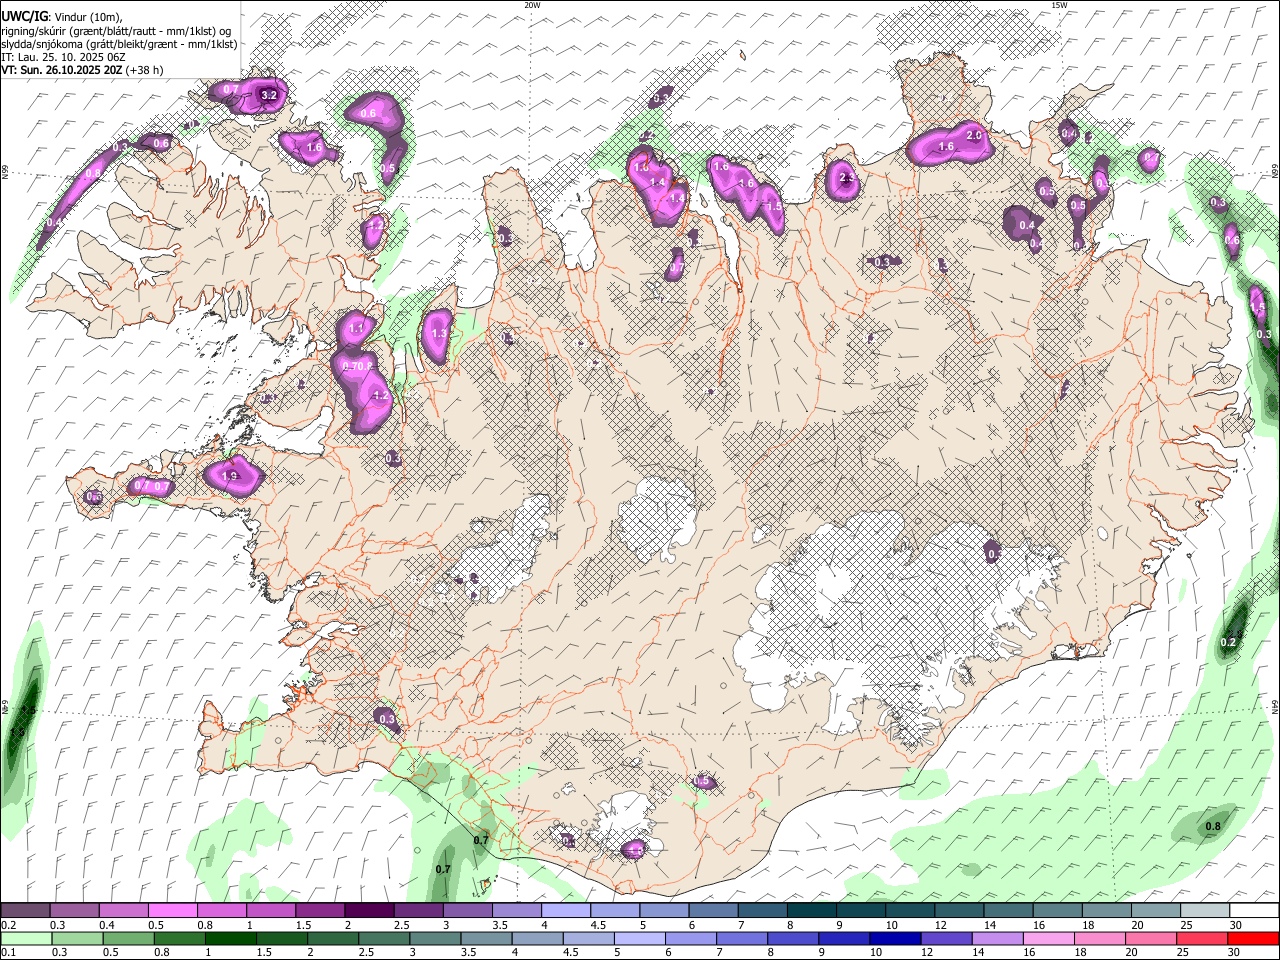Click the '1.1' value on the purple patch
Image resolution: width=1280 pixels, height=960 pixels.
click(356, 328)
